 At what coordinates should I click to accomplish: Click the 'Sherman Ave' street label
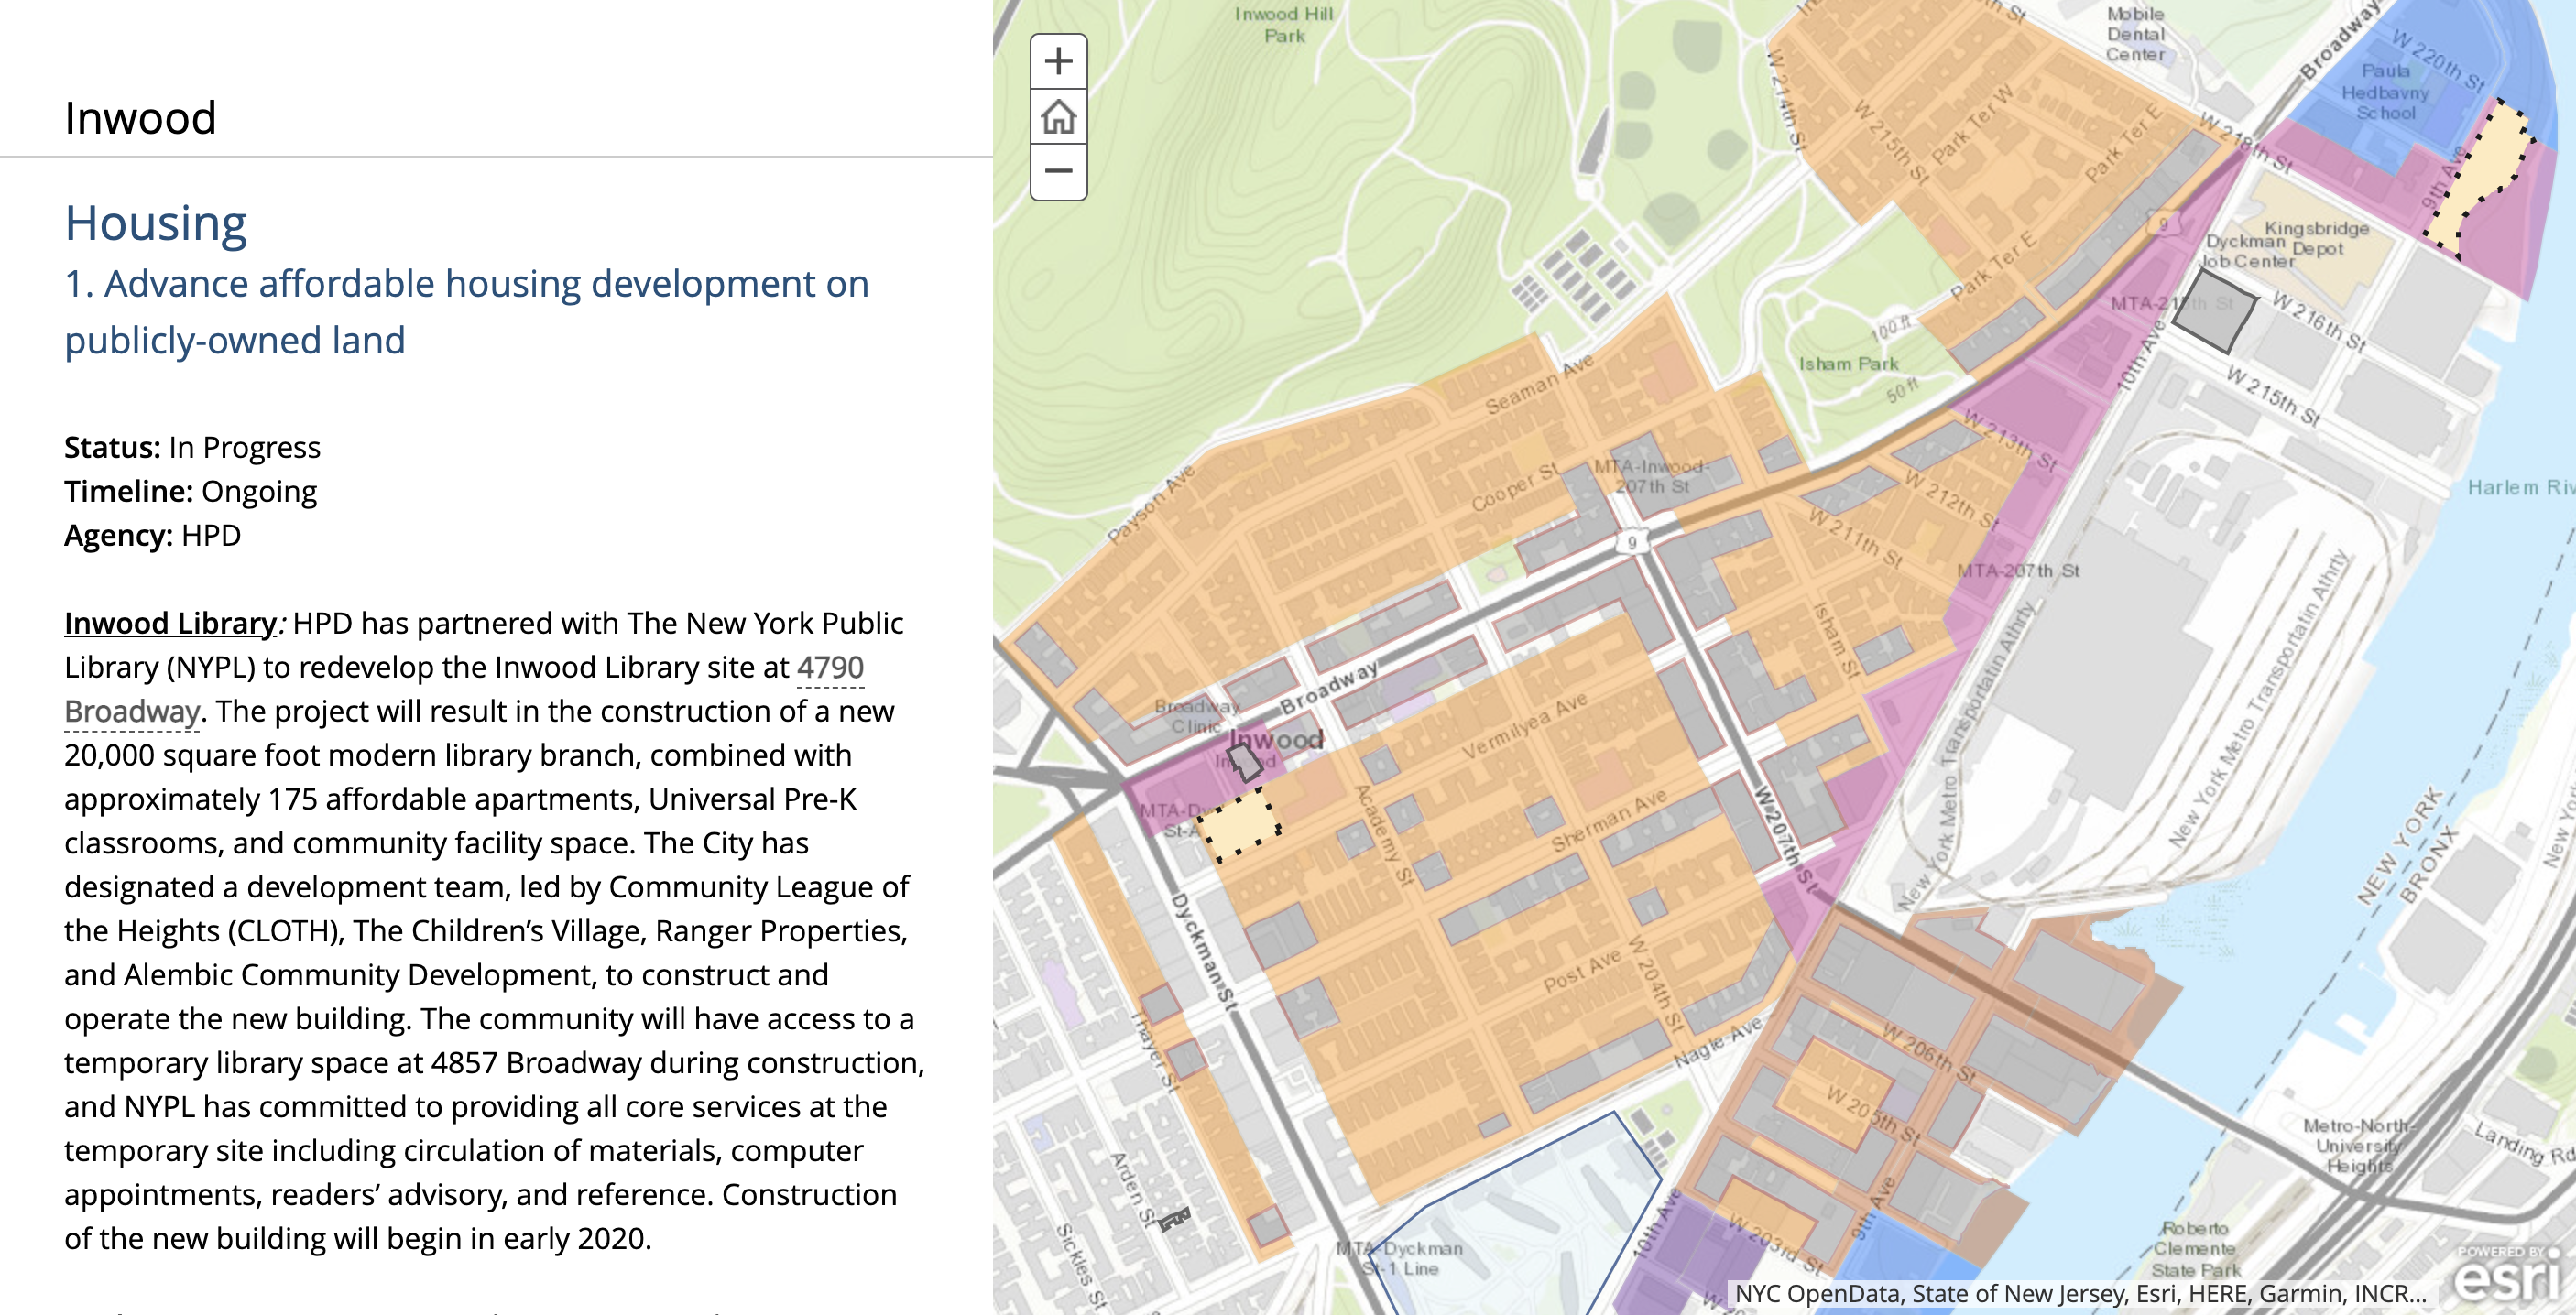pos(1609,820)
